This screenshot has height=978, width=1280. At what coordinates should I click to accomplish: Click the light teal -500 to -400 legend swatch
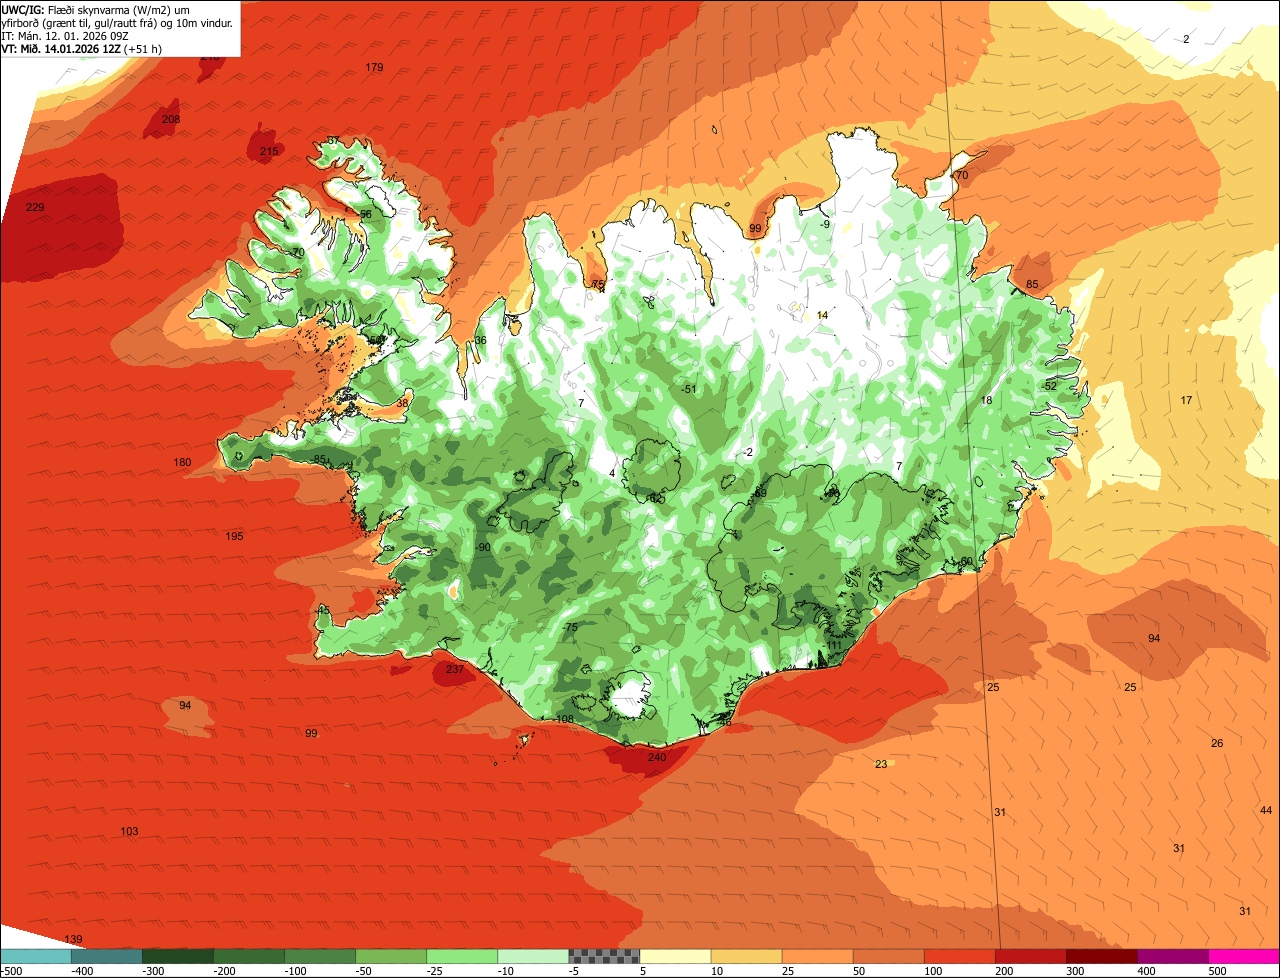pos(35,956)
